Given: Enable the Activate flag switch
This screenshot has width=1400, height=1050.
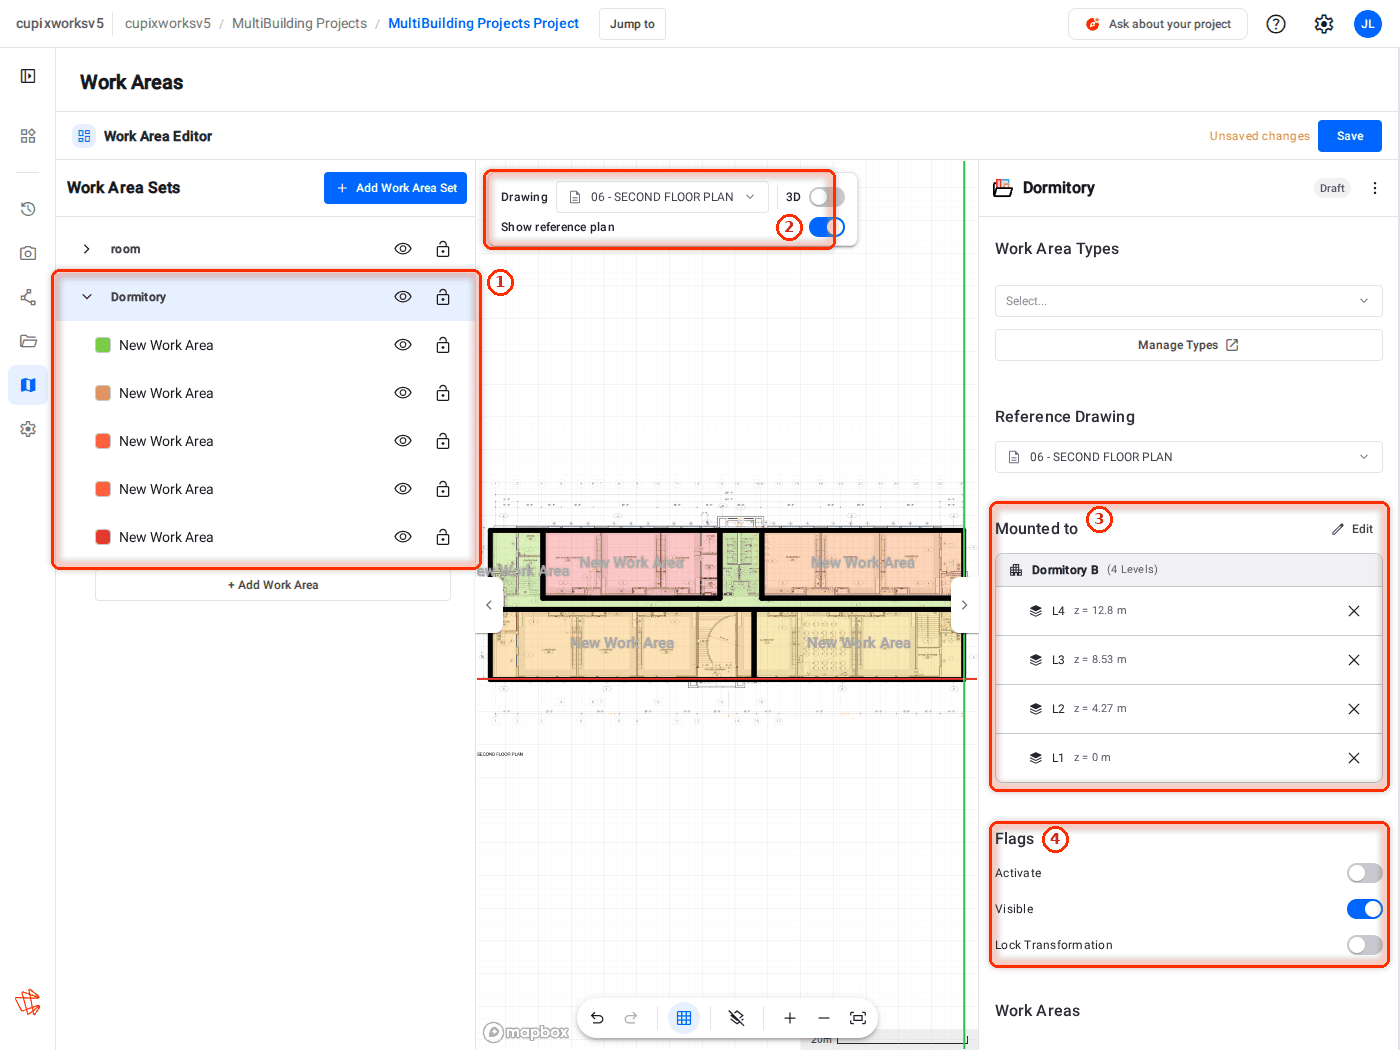Looking at the screenshot, I should point(1365,873).
